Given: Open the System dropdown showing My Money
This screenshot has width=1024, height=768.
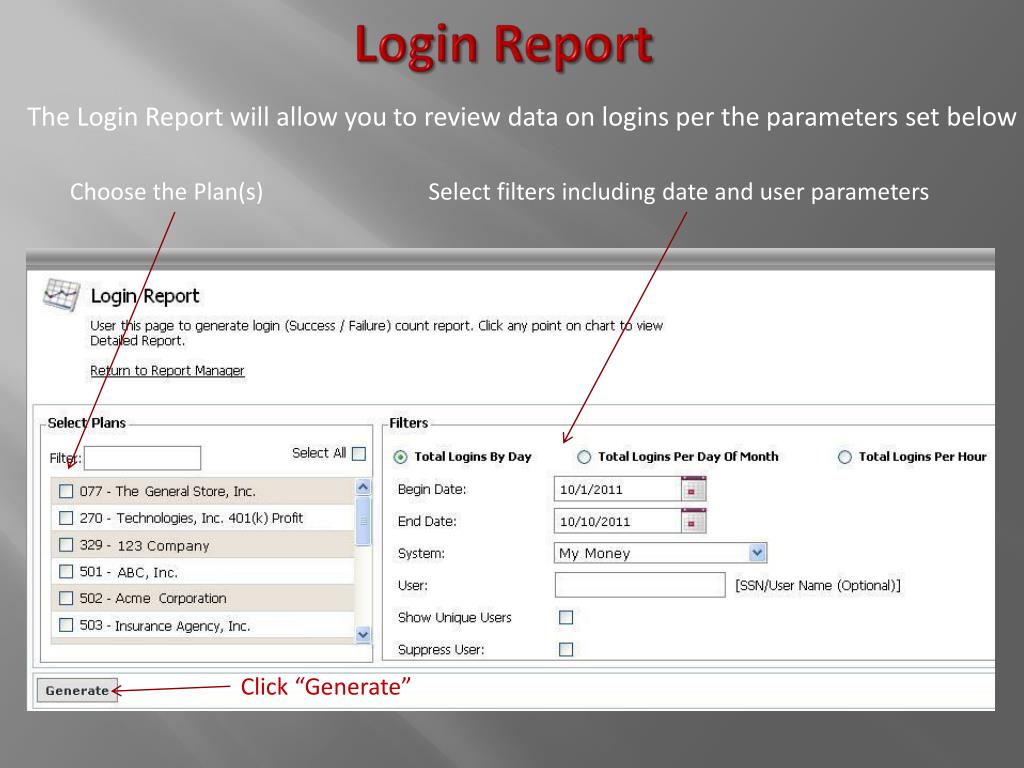Looking at the screenshot, I should [757, 552].
